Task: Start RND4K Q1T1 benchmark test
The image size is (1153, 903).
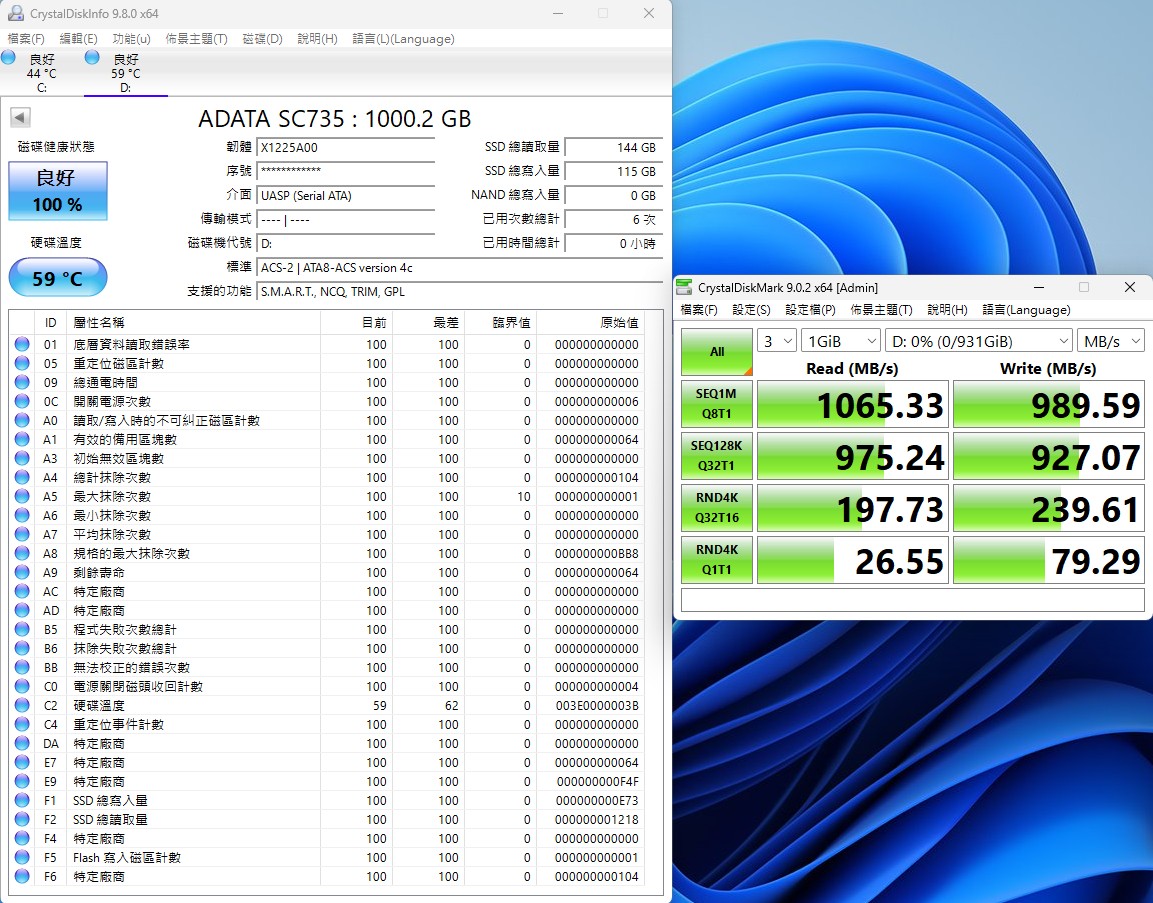Action: coord(717,560)
